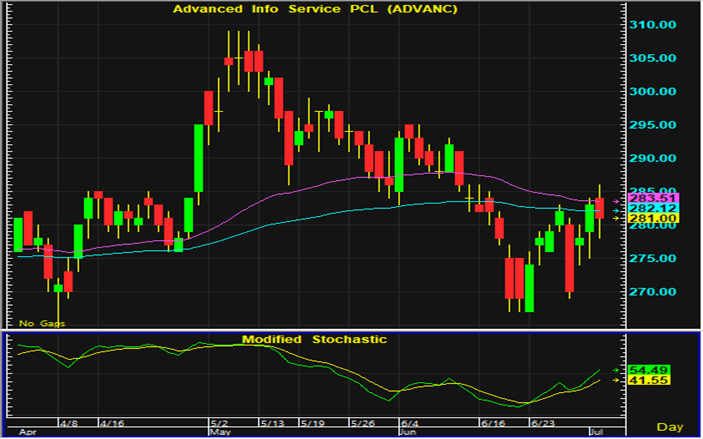Select the 5/2 date marker

pos(219,422)
